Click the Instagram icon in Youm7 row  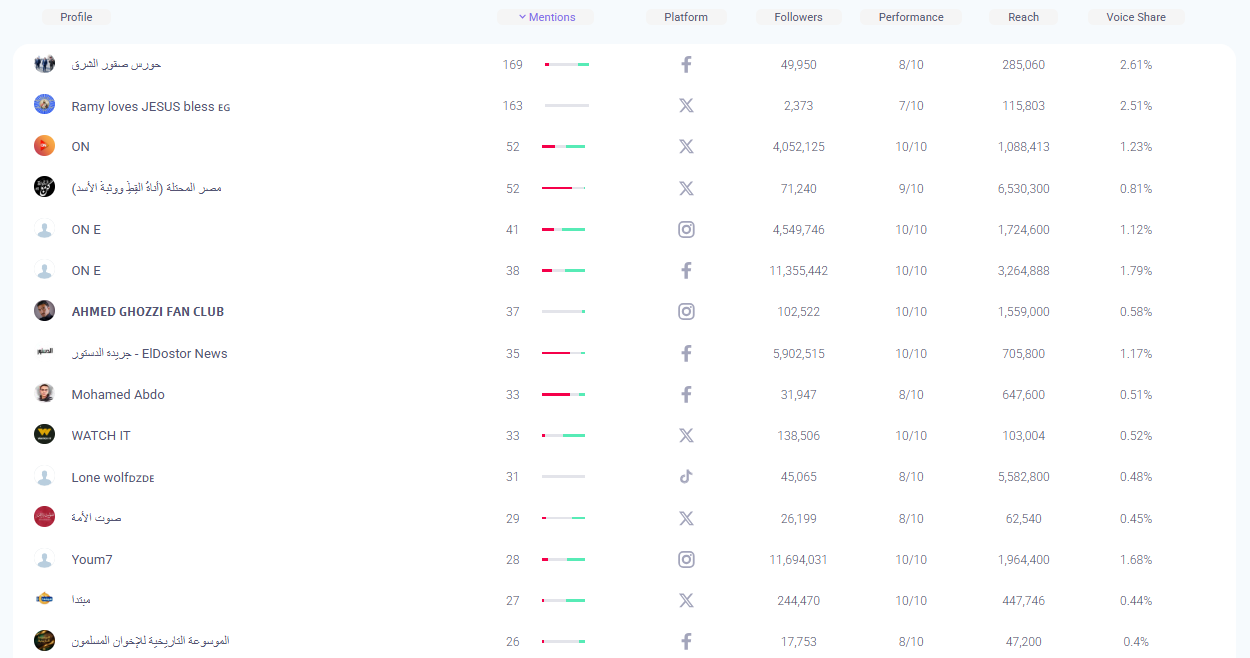click(x=686, y=560)
